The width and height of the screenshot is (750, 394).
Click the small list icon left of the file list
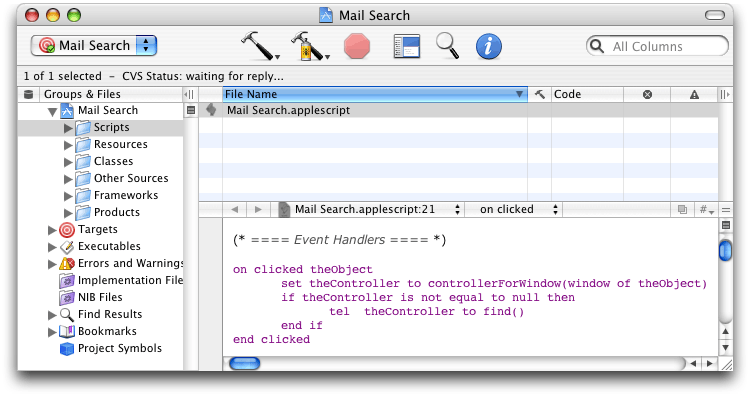tap(191, 110)
